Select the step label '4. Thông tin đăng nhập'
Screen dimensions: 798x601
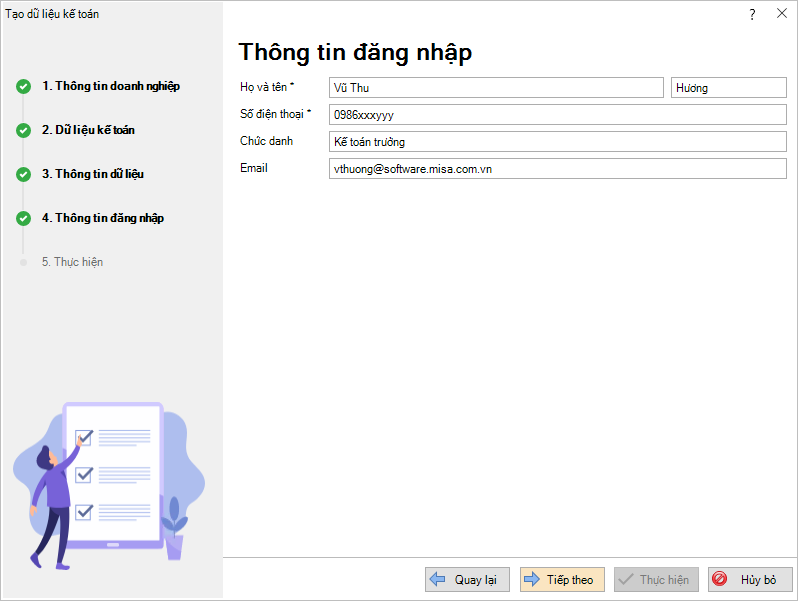[102, 218]
